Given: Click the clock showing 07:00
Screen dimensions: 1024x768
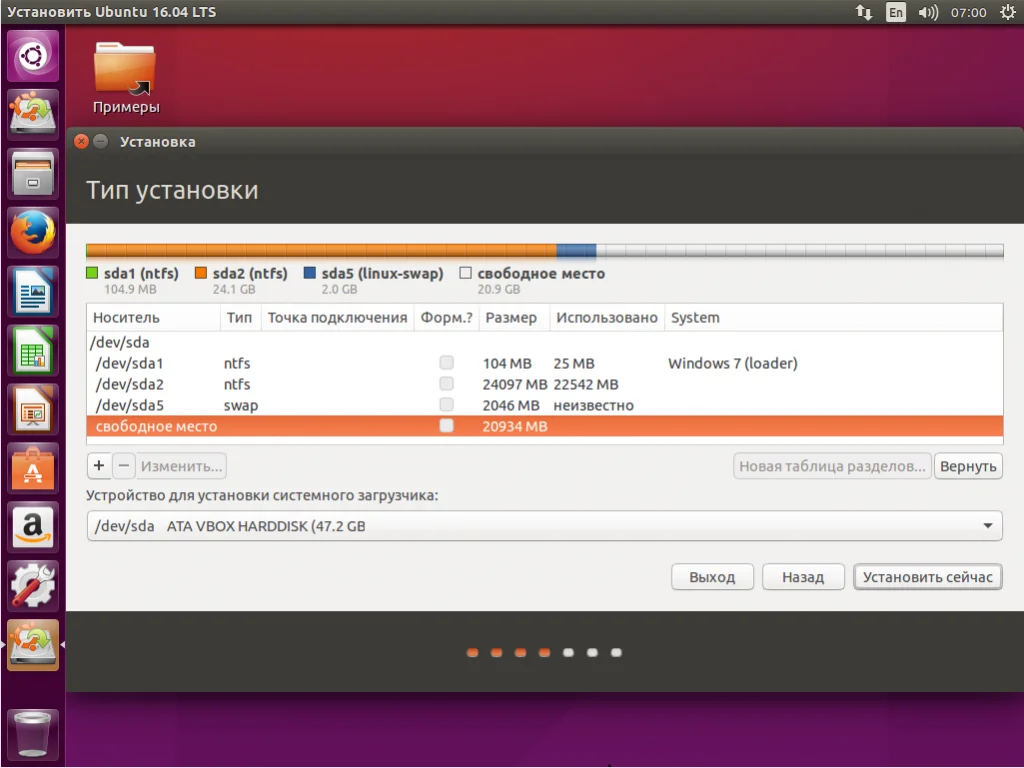Looking at the screenshot, I should click(x=968, y=12).
